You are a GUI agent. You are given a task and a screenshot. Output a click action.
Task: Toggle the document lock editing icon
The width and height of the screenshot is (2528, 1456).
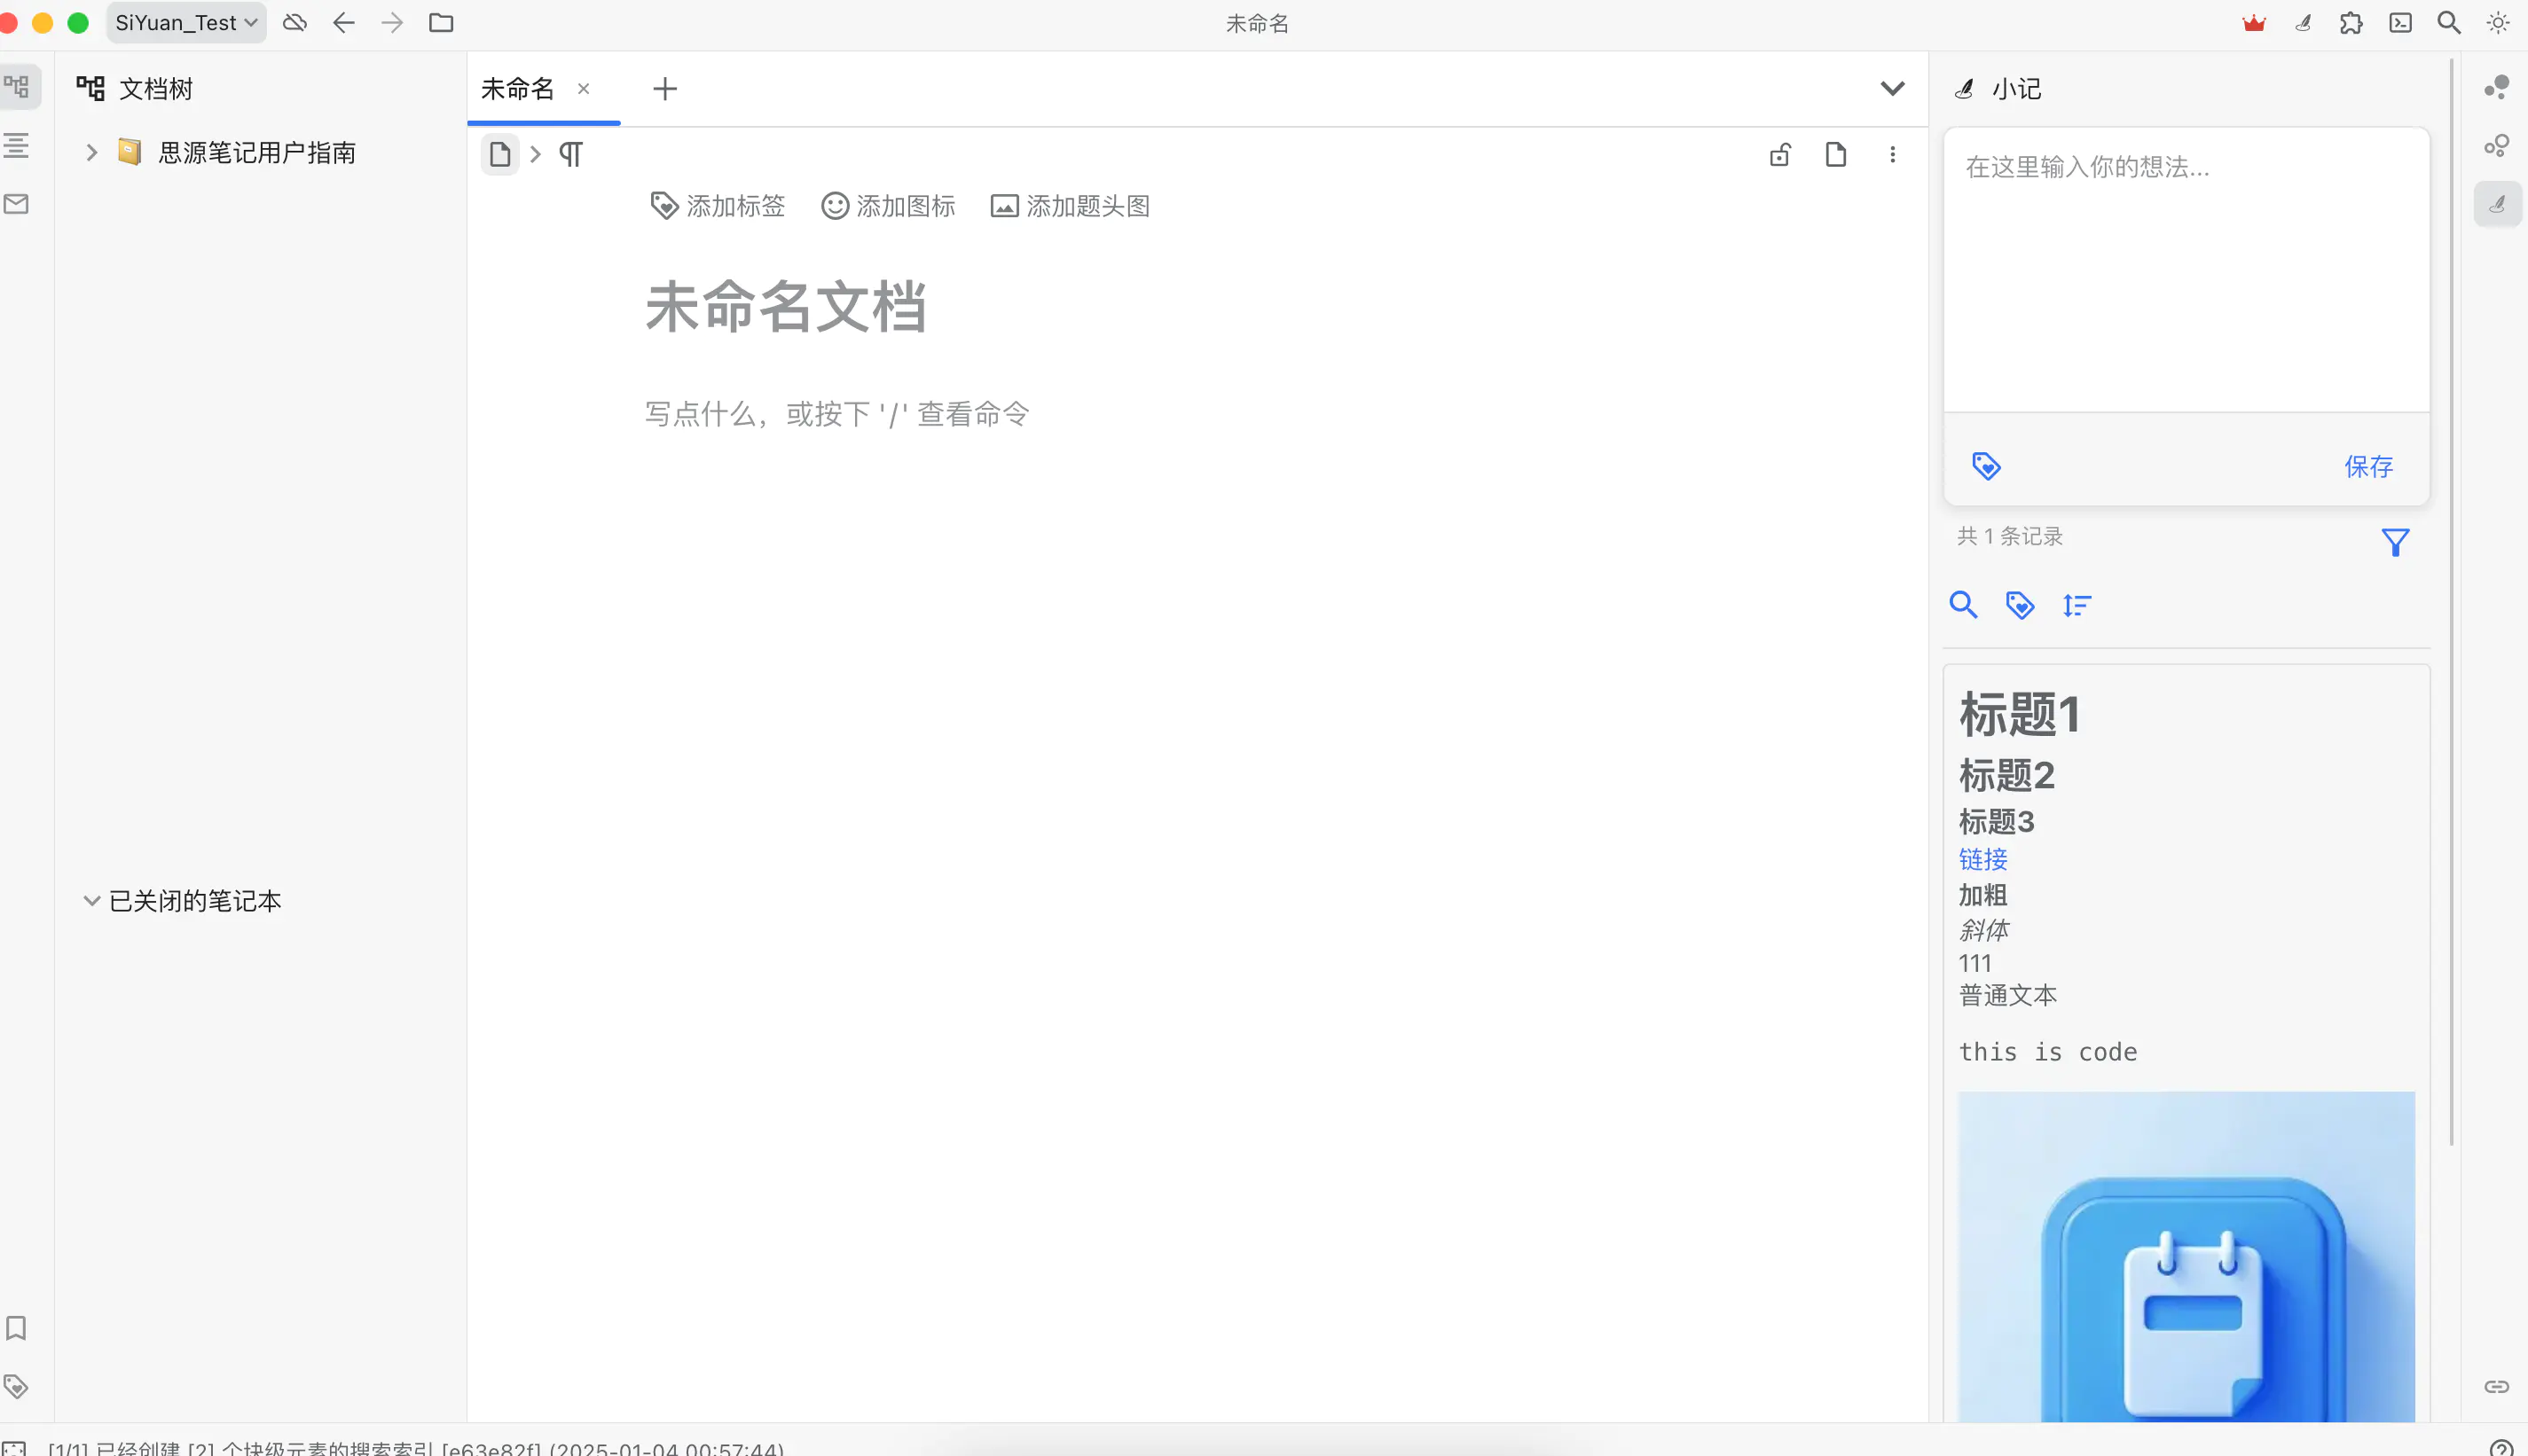click(1780, 155)
